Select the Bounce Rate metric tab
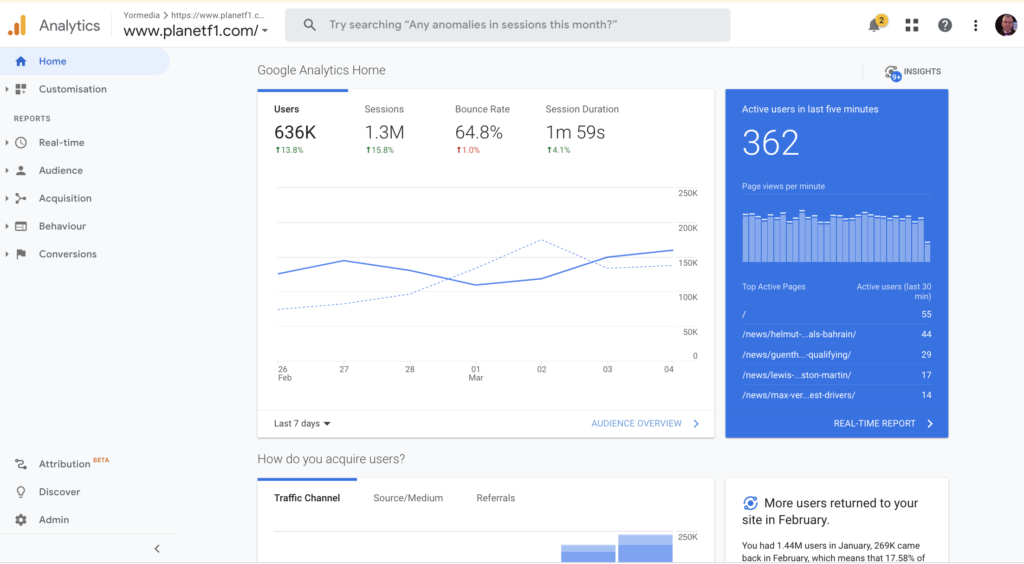1024x564 pixels. 484,129
